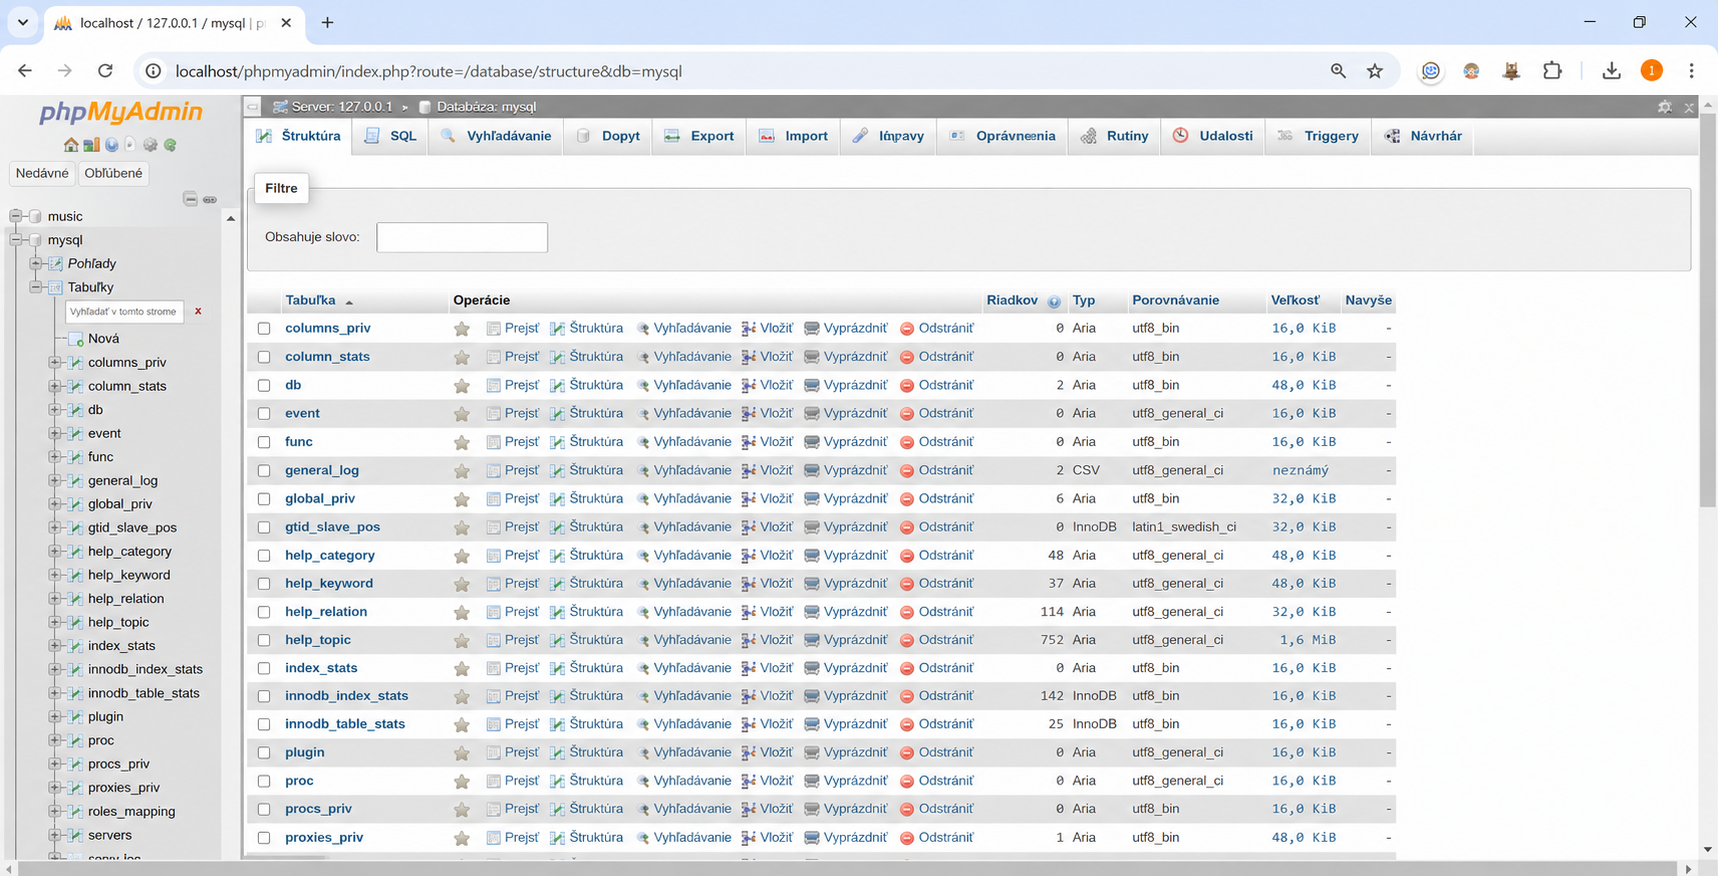
Task: Open the browser tab search dropdown
Action: point(23,22)
